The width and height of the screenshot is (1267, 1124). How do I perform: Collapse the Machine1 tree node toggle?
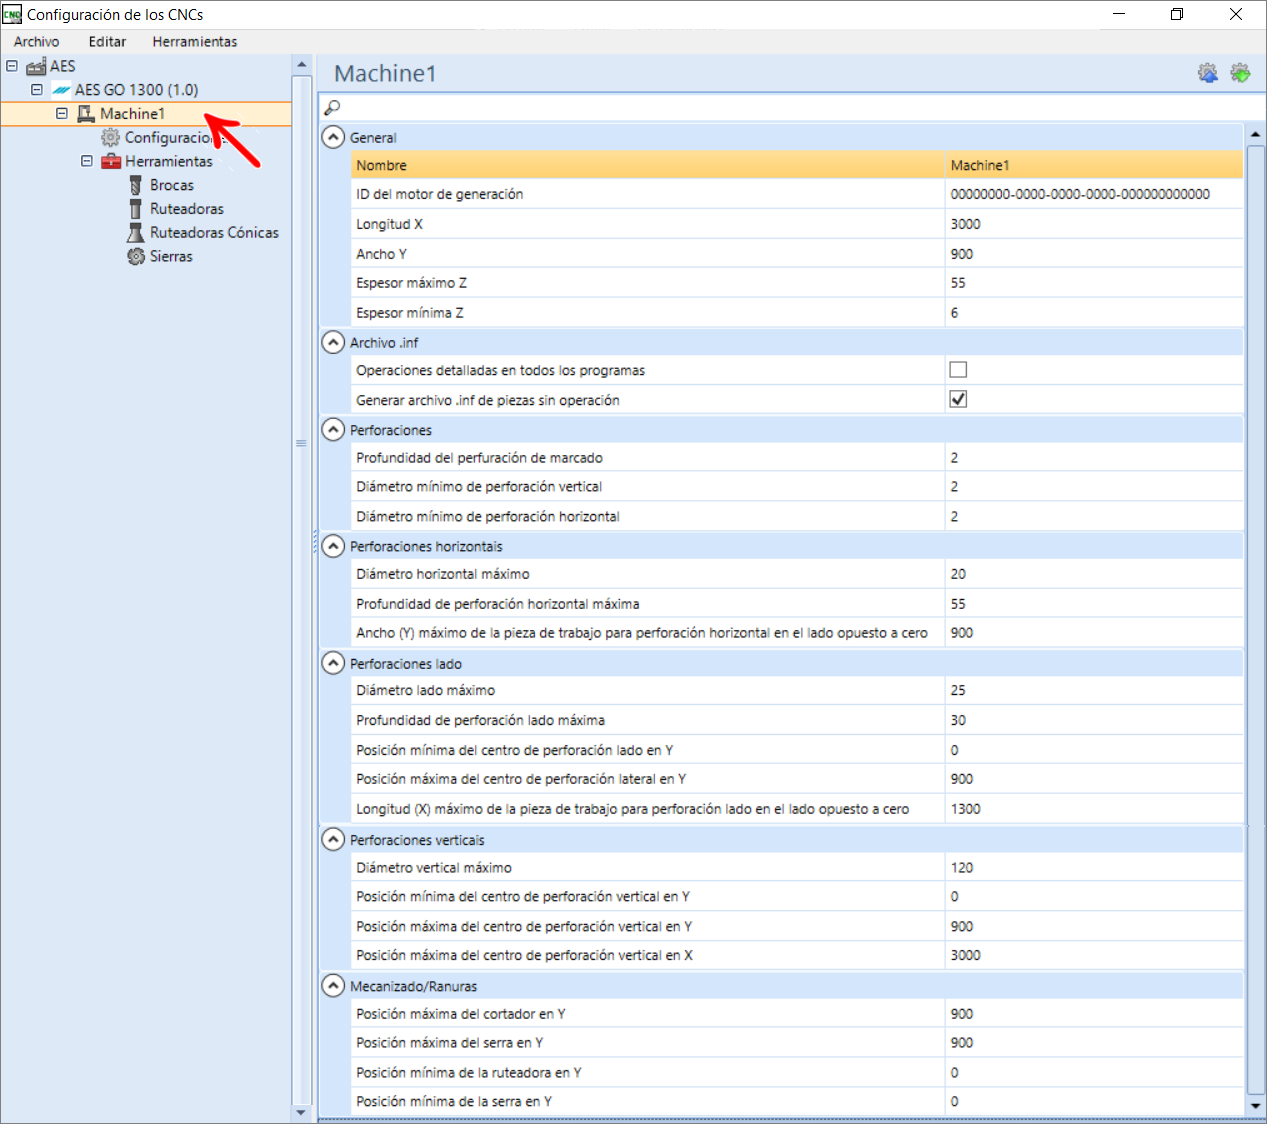pos(62,114)
